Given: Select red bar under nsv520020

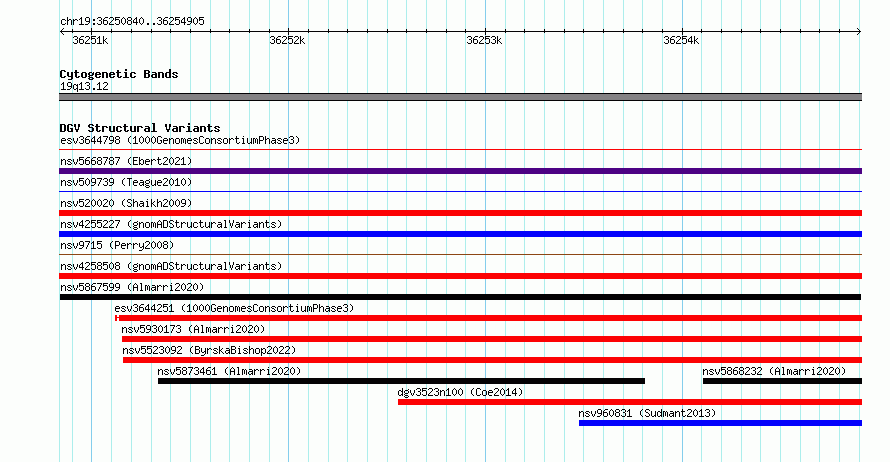Looking at the screenshot, I should (x=460, y=213).
